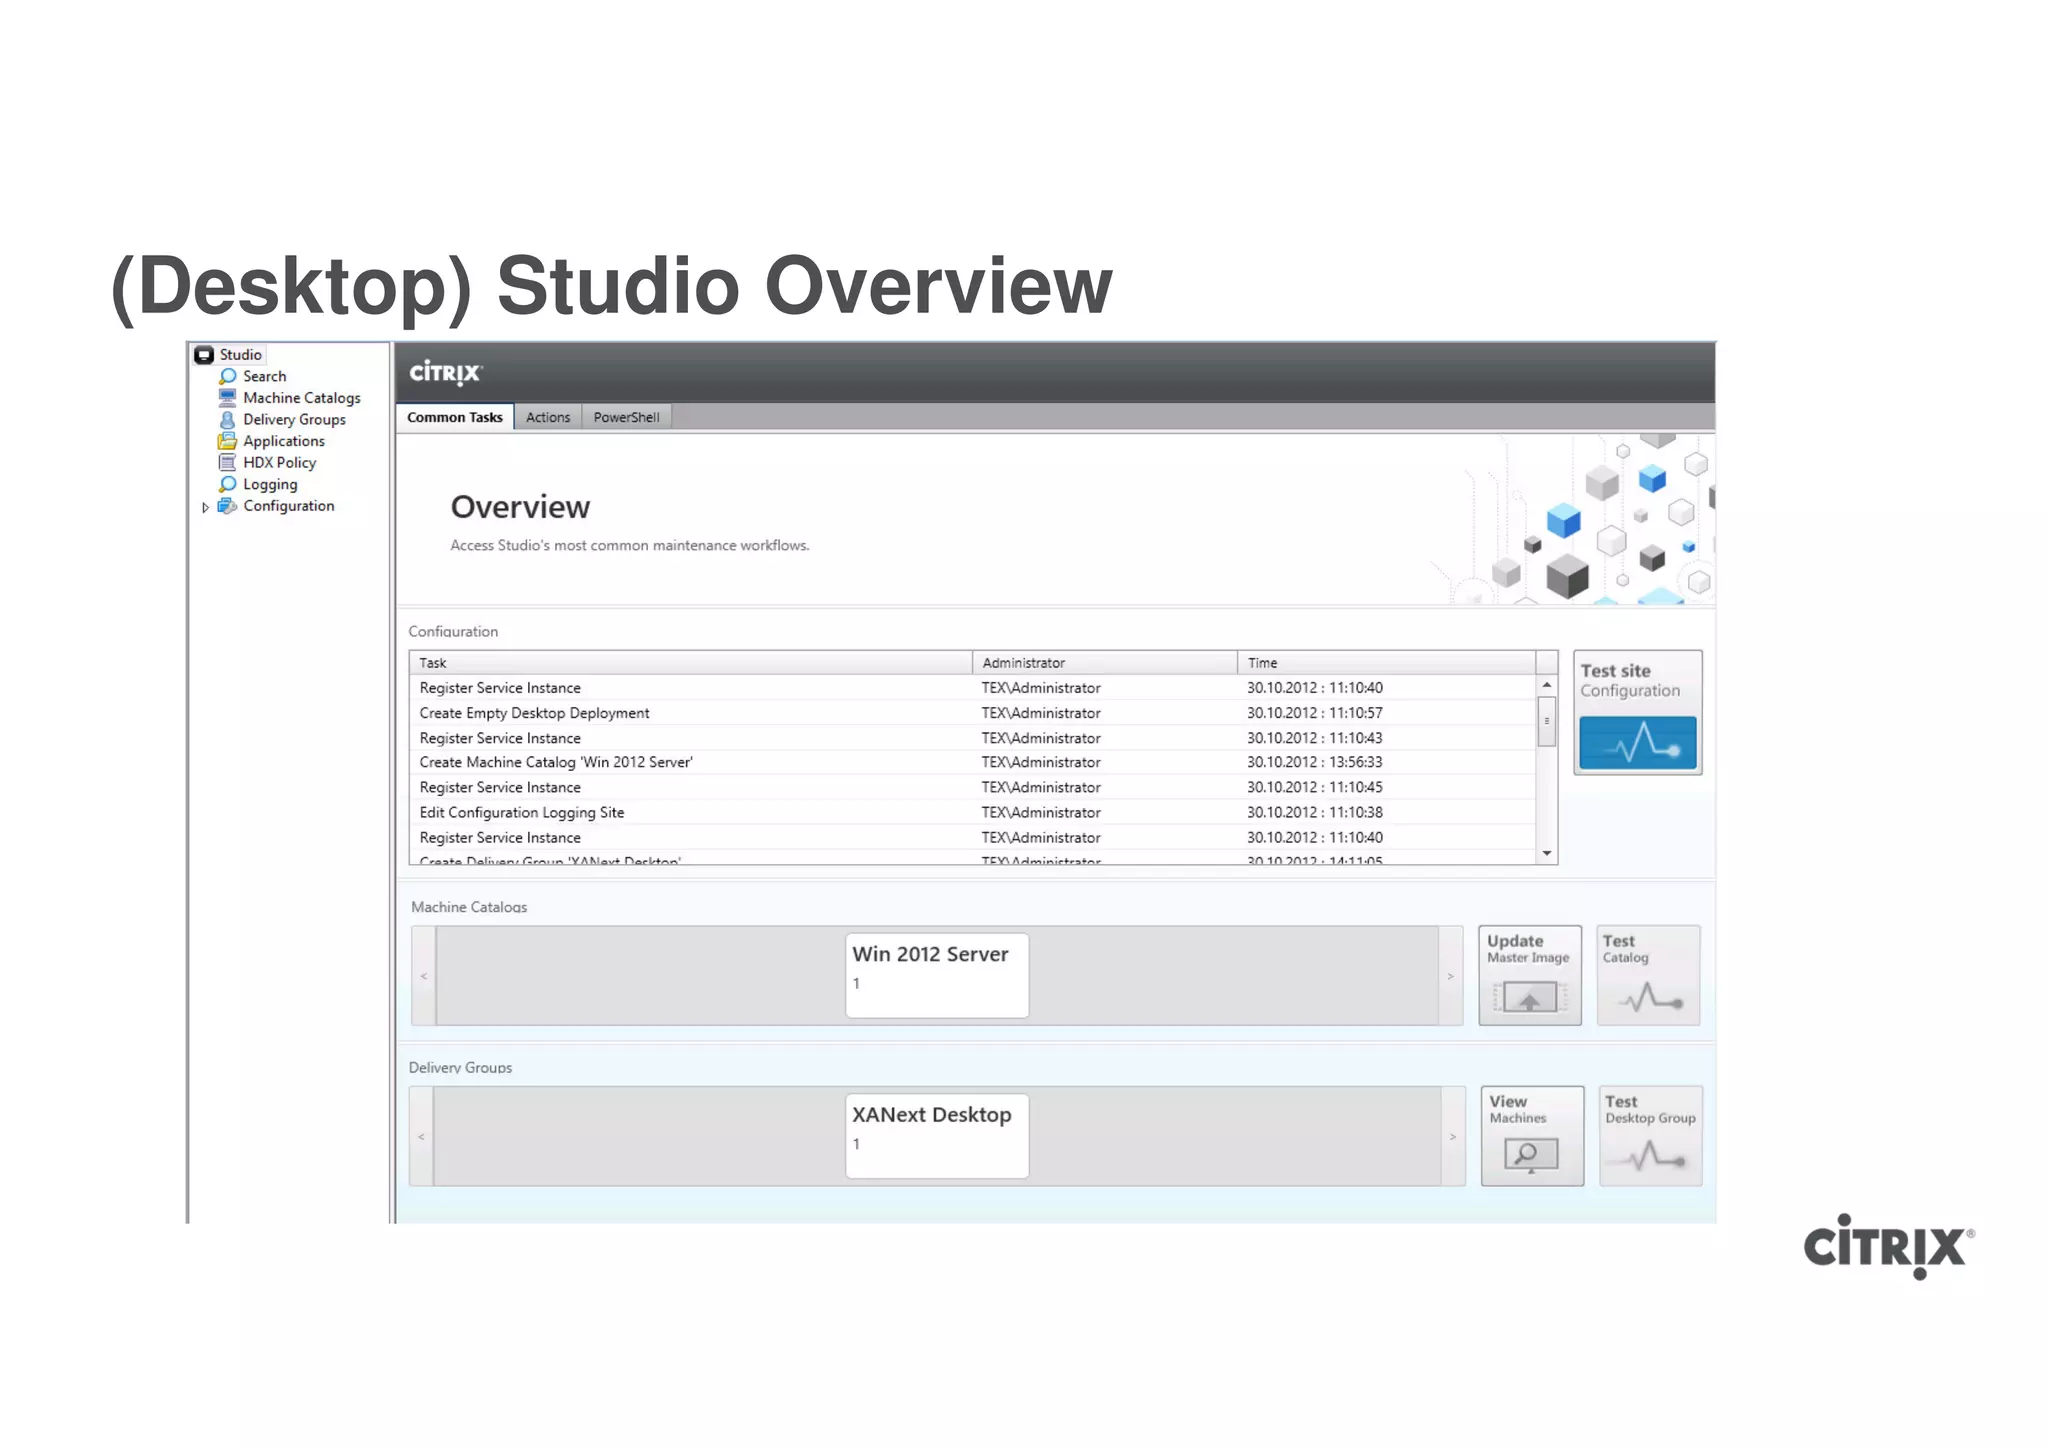
Task: Click the time 30.10.2012 : 11:10:45
Action: [1314, 788]
